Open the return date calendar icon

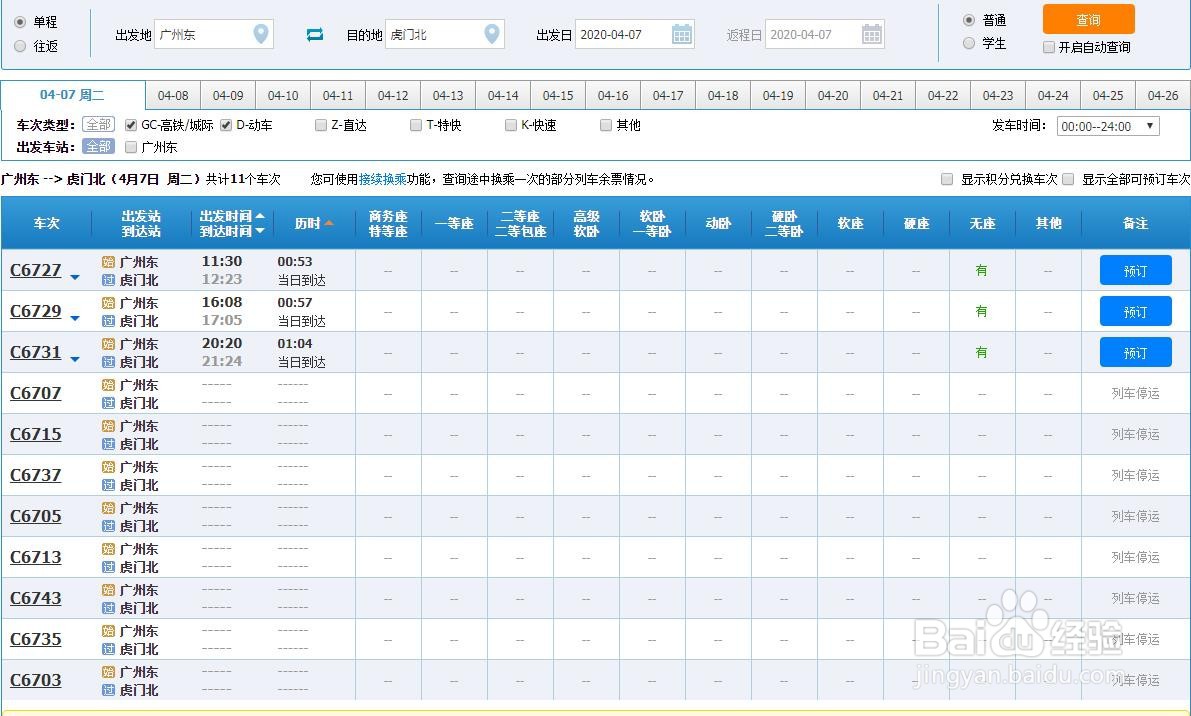[871, 33]
